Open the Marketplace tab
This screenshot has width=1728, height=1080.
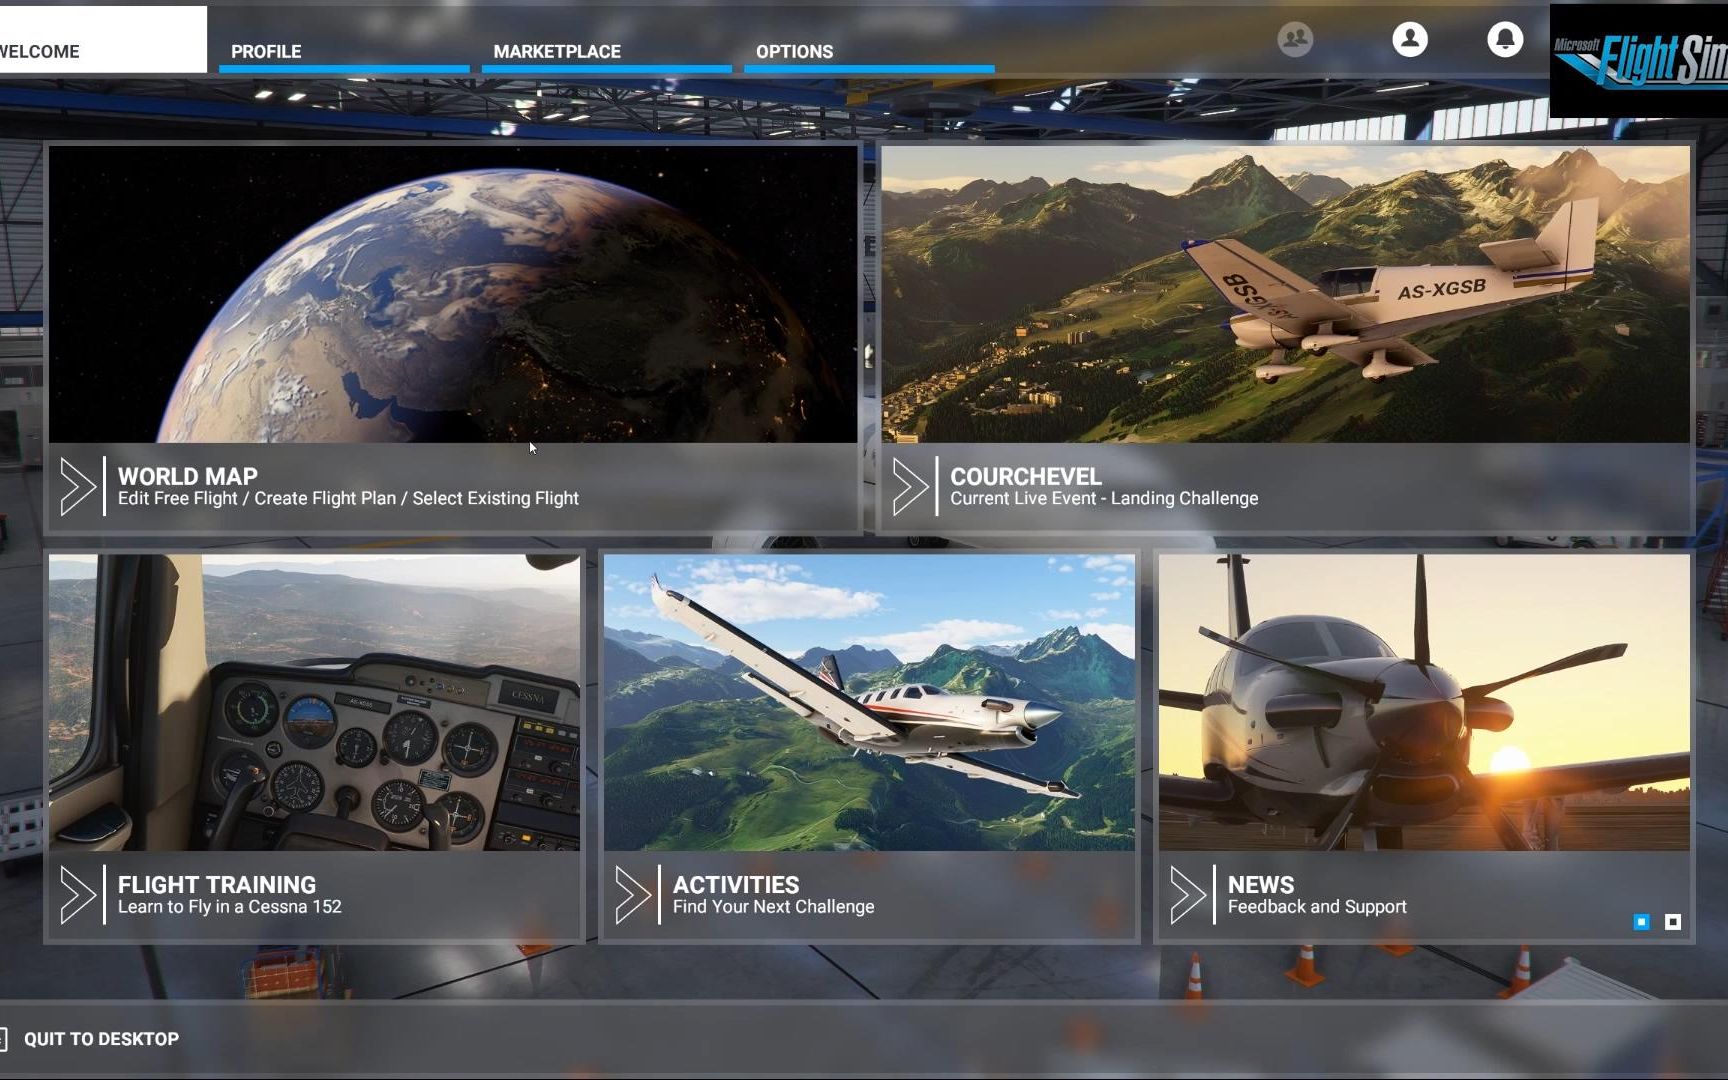pos(606,51)
